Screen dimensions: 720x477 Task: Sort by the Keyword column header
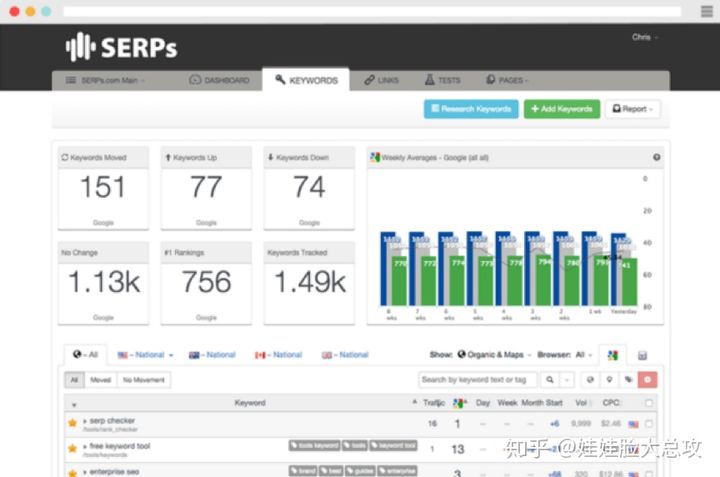(250, 403)
